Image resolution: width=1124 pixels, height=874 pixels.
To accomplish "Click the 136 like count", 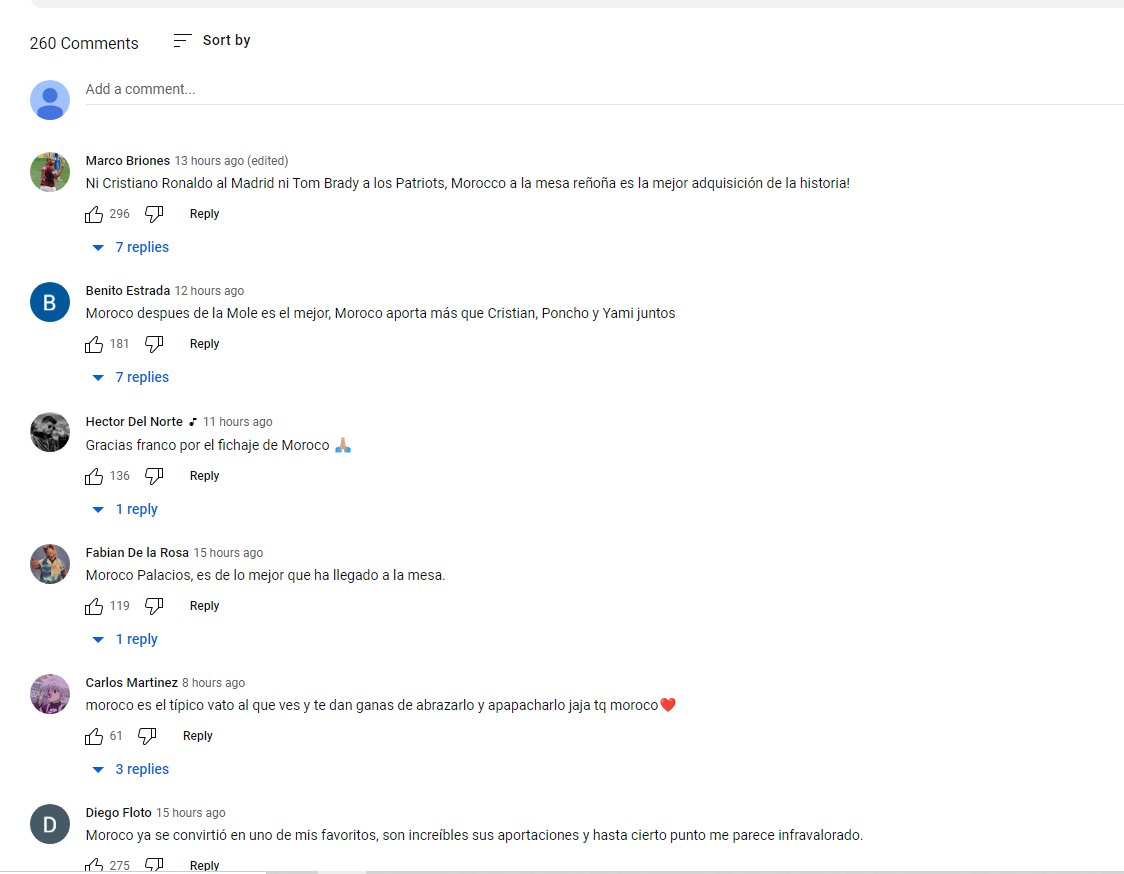I will (x=120, y=475).
